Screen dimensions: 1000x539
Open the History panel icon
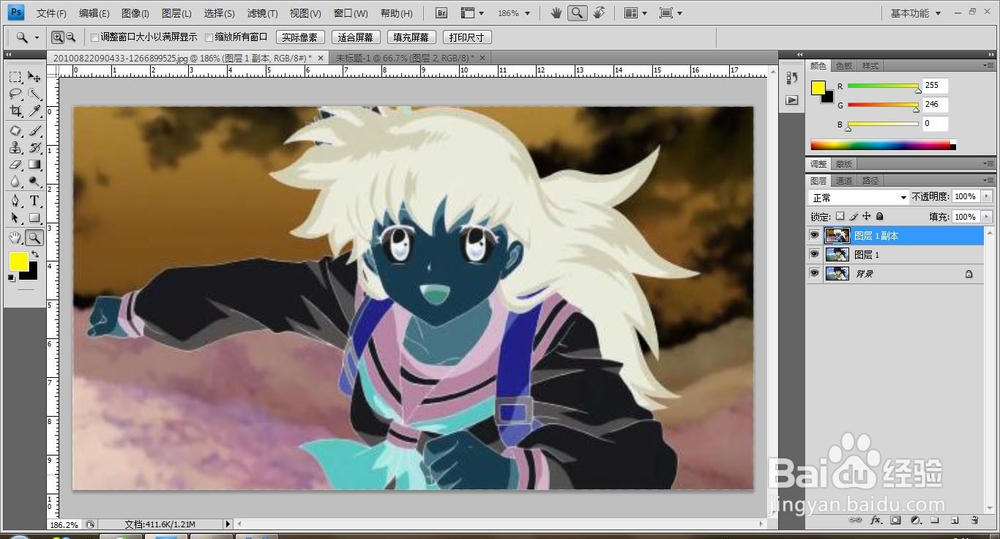pos(791,78)
